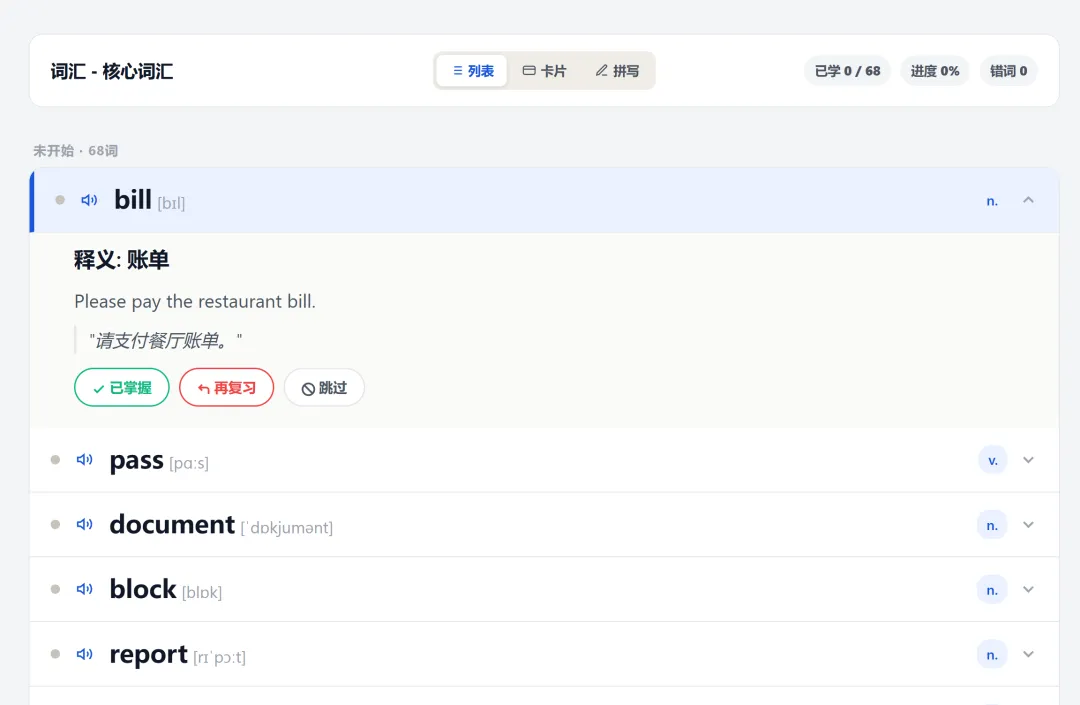The height and width of the screenshot is (705, 1080).
Task: Click the n. tag for bill
Action: coord(992,201)
